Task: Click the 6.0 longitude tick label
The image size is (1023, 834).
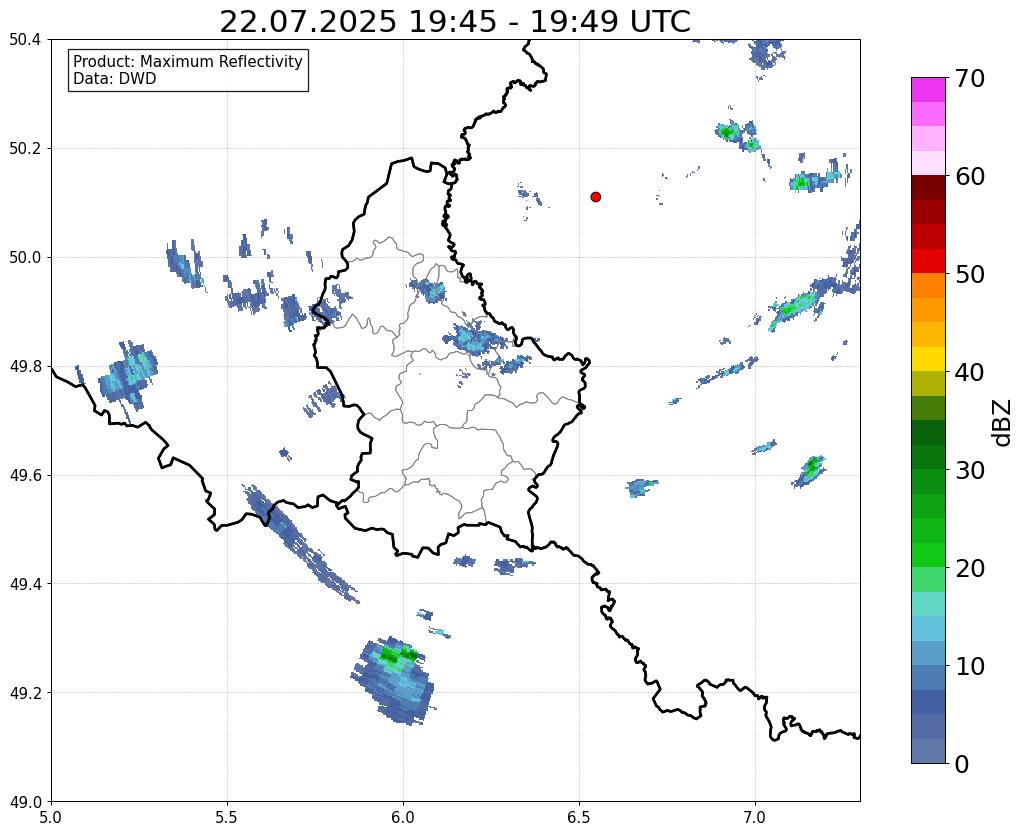Action: point(403,817)
